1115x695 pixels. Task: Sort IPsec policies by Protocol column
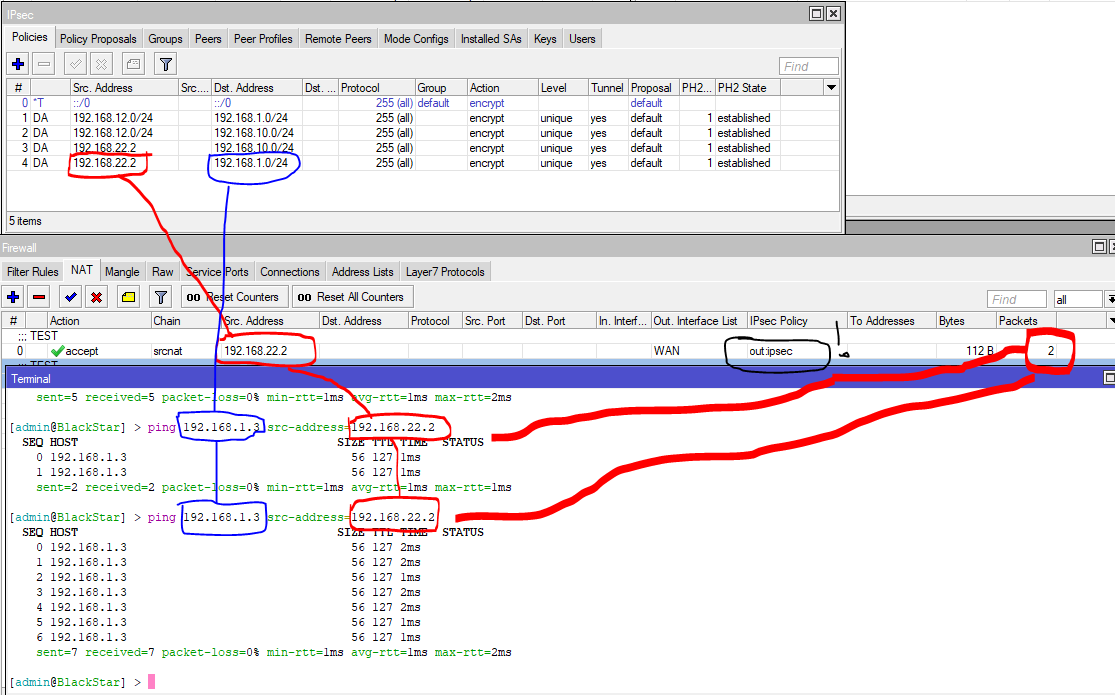coord(377,87)
